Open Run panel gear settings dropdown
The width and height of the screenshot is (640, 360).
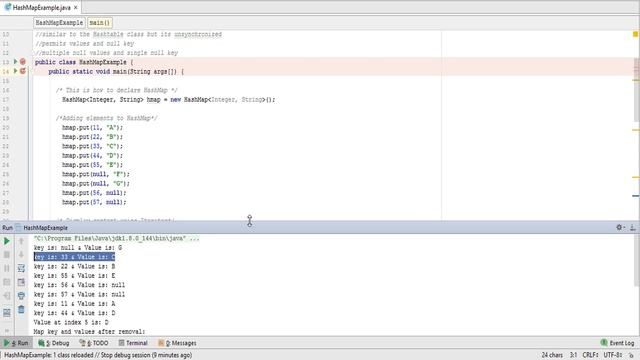click(x=620, y=227)
